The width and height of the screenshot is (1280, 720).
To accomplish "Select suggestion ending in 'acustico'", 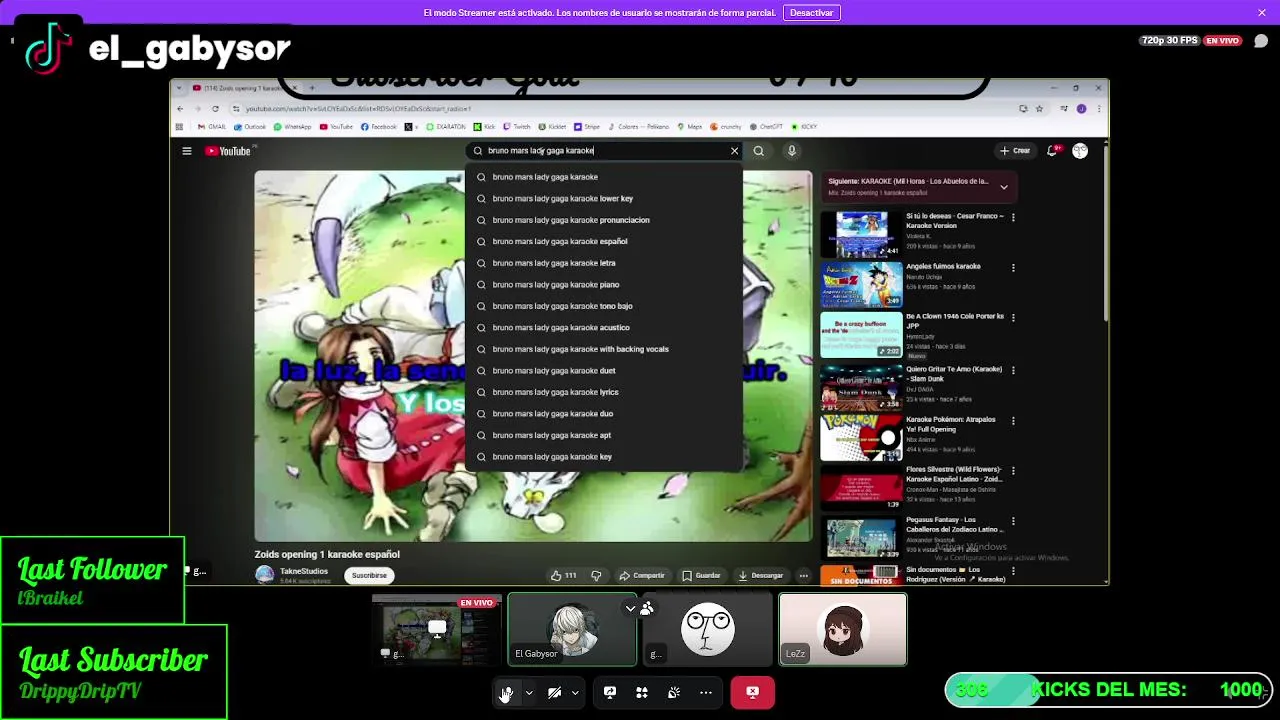I will [604, 327].
